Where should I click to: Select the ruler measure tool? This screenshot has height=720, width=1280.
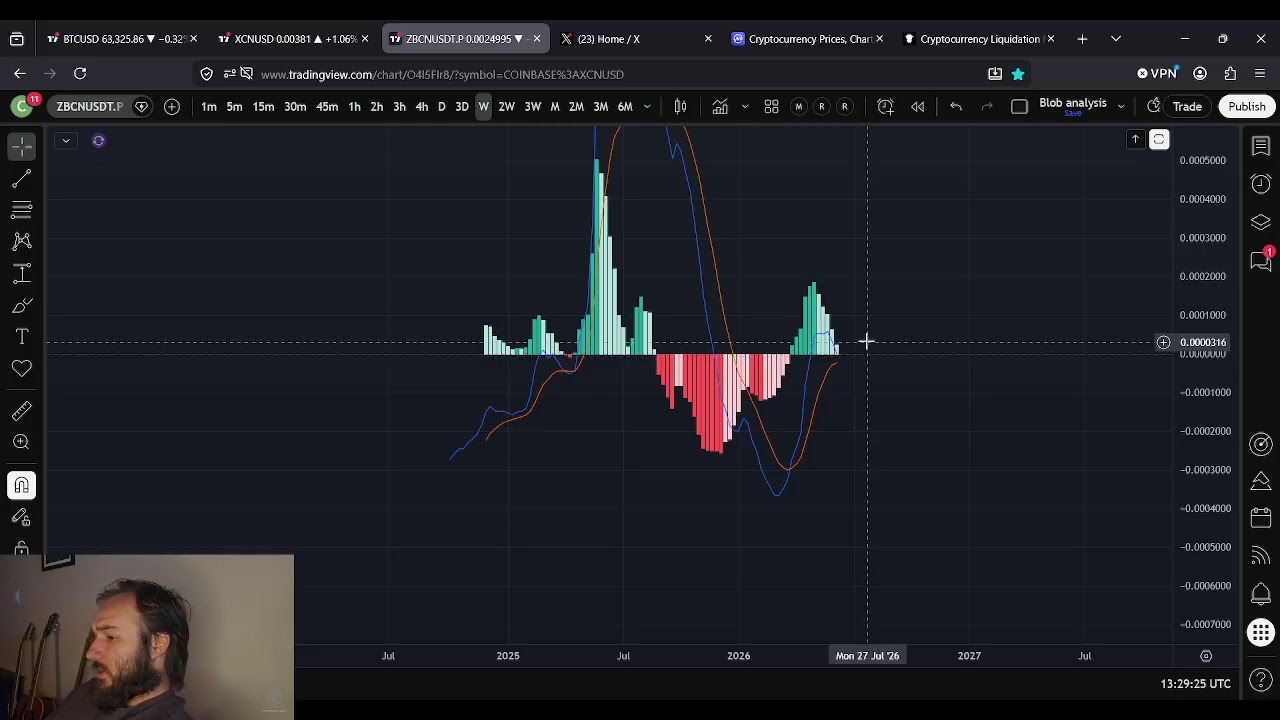[x=21, y=411]
